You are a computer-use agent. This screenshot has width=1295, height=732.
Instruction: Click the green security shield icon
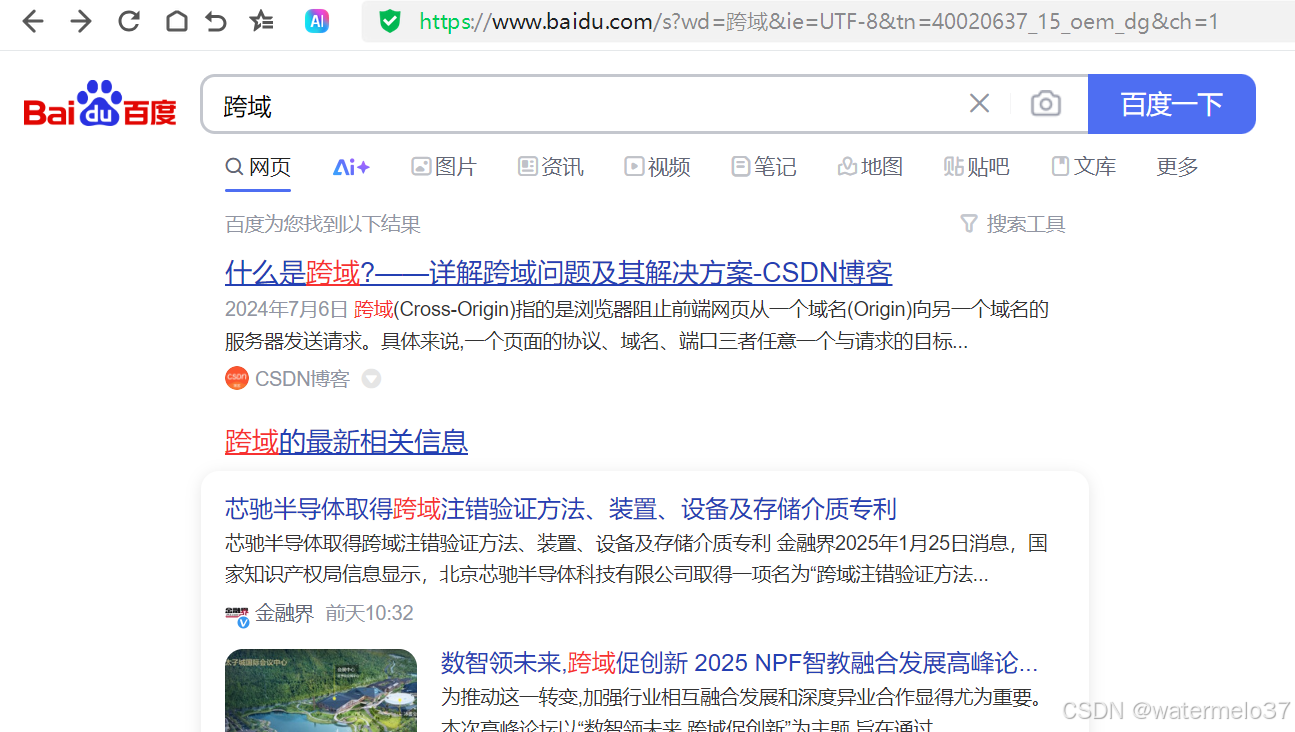390,21
